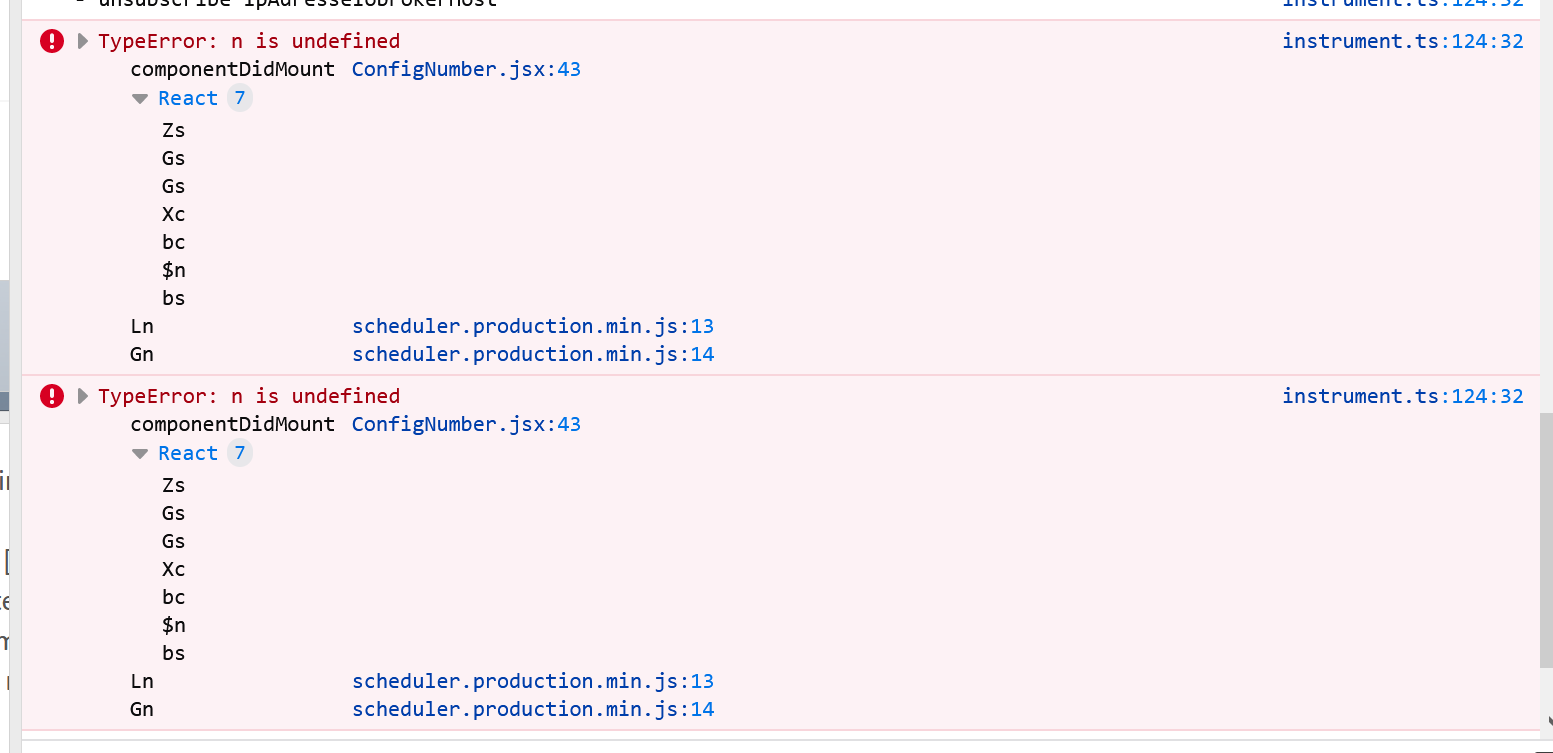Click the red error icon on the first TypeError
This screenshot has height=753, width=1553.
point(51,40)
